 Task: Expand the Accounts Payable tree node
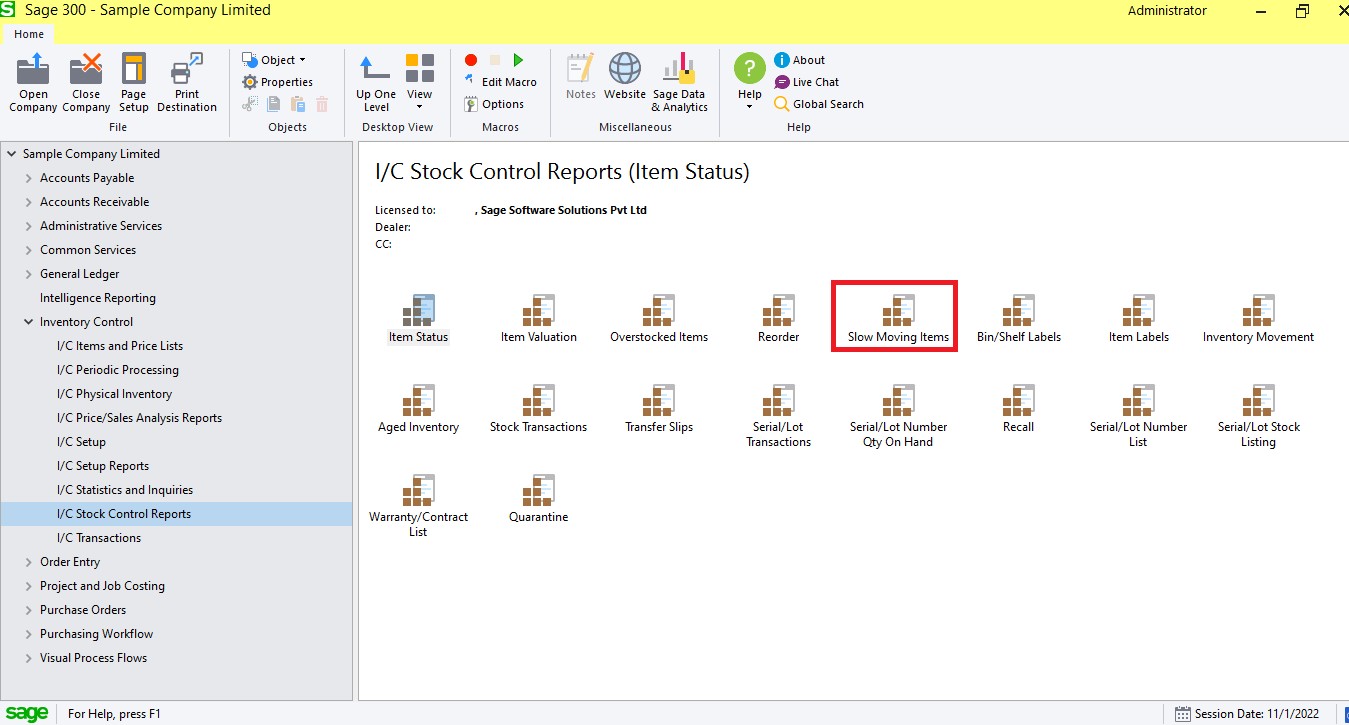pos(29,178)
